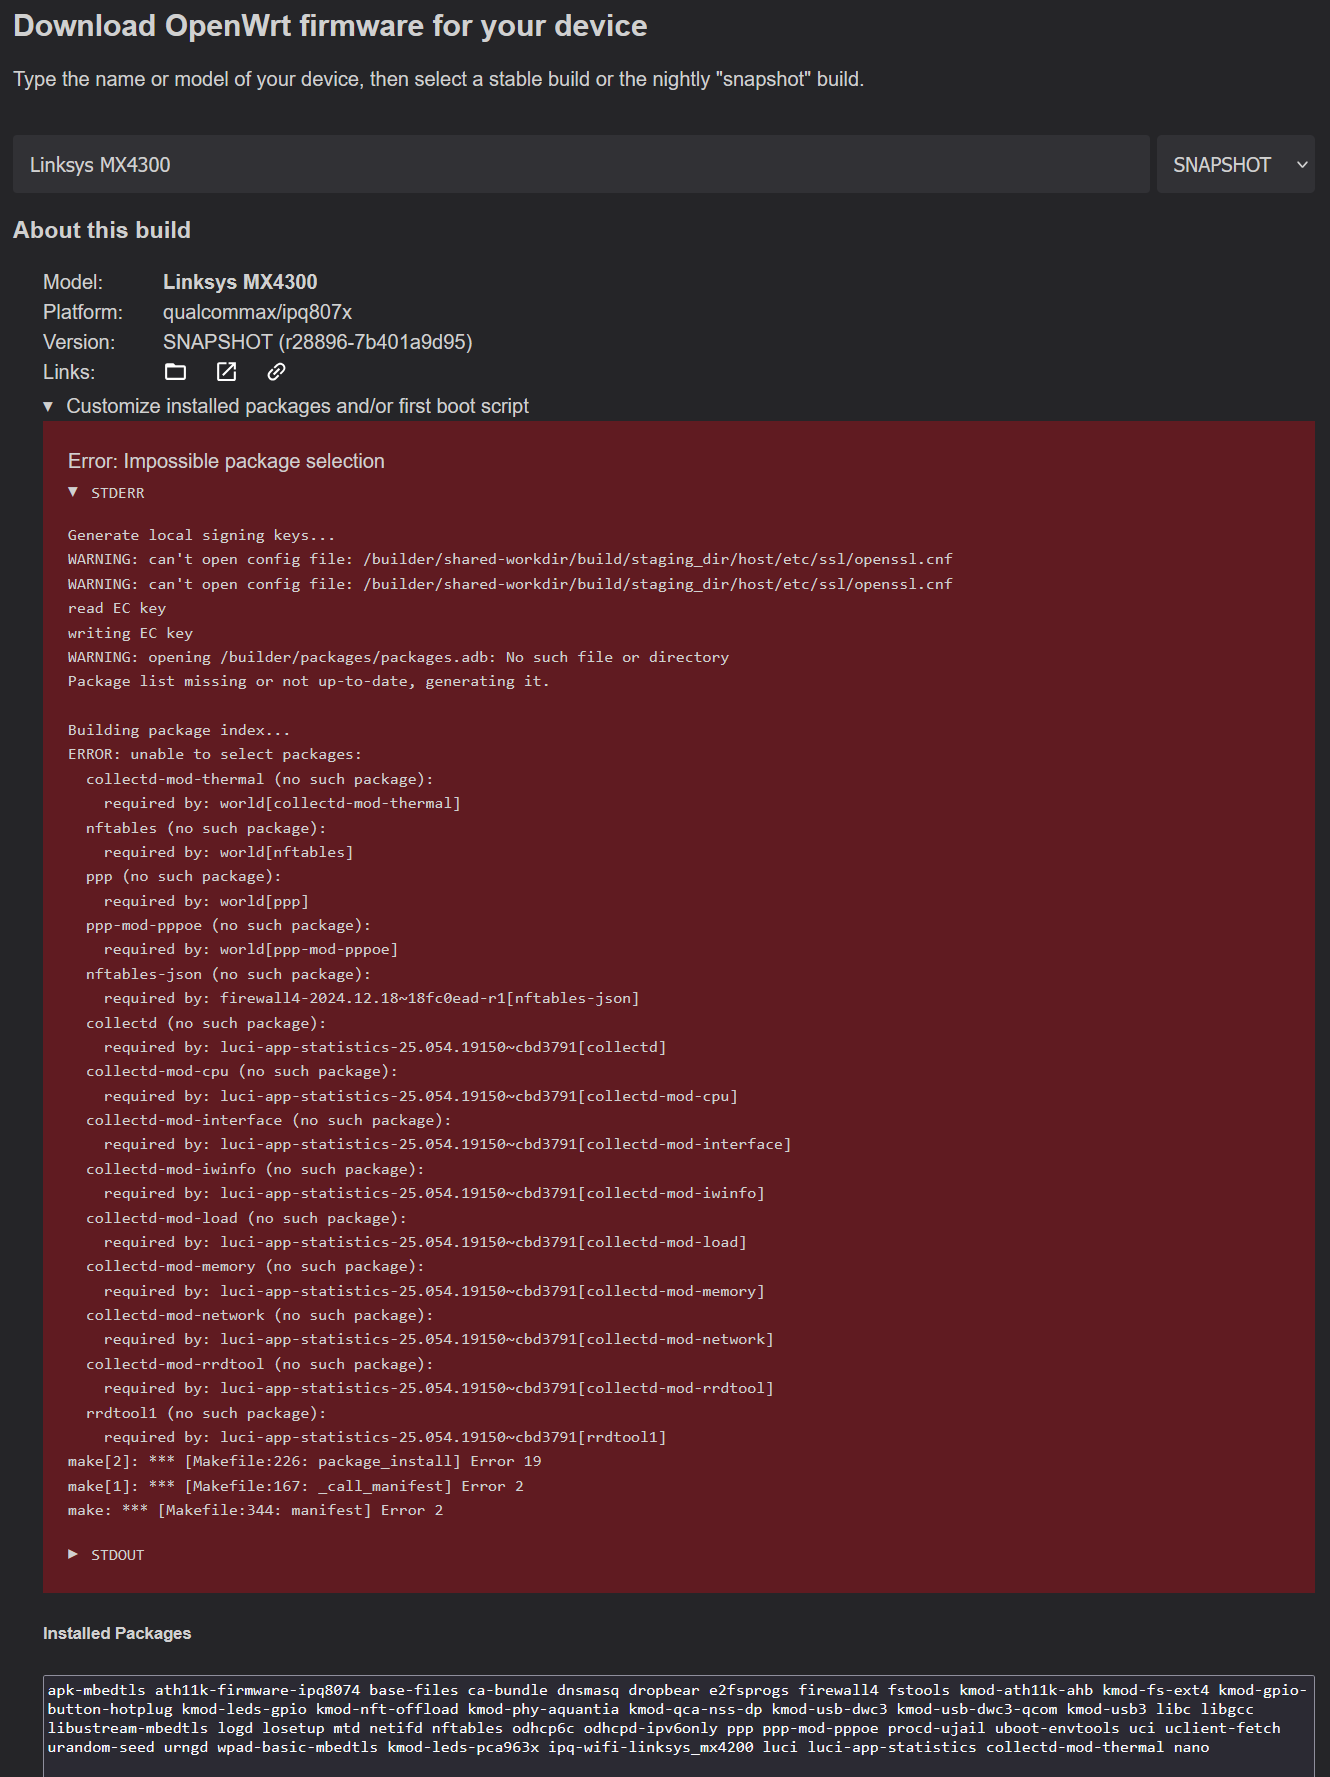Click the make manifest Error 2 line

[255, 1510]
